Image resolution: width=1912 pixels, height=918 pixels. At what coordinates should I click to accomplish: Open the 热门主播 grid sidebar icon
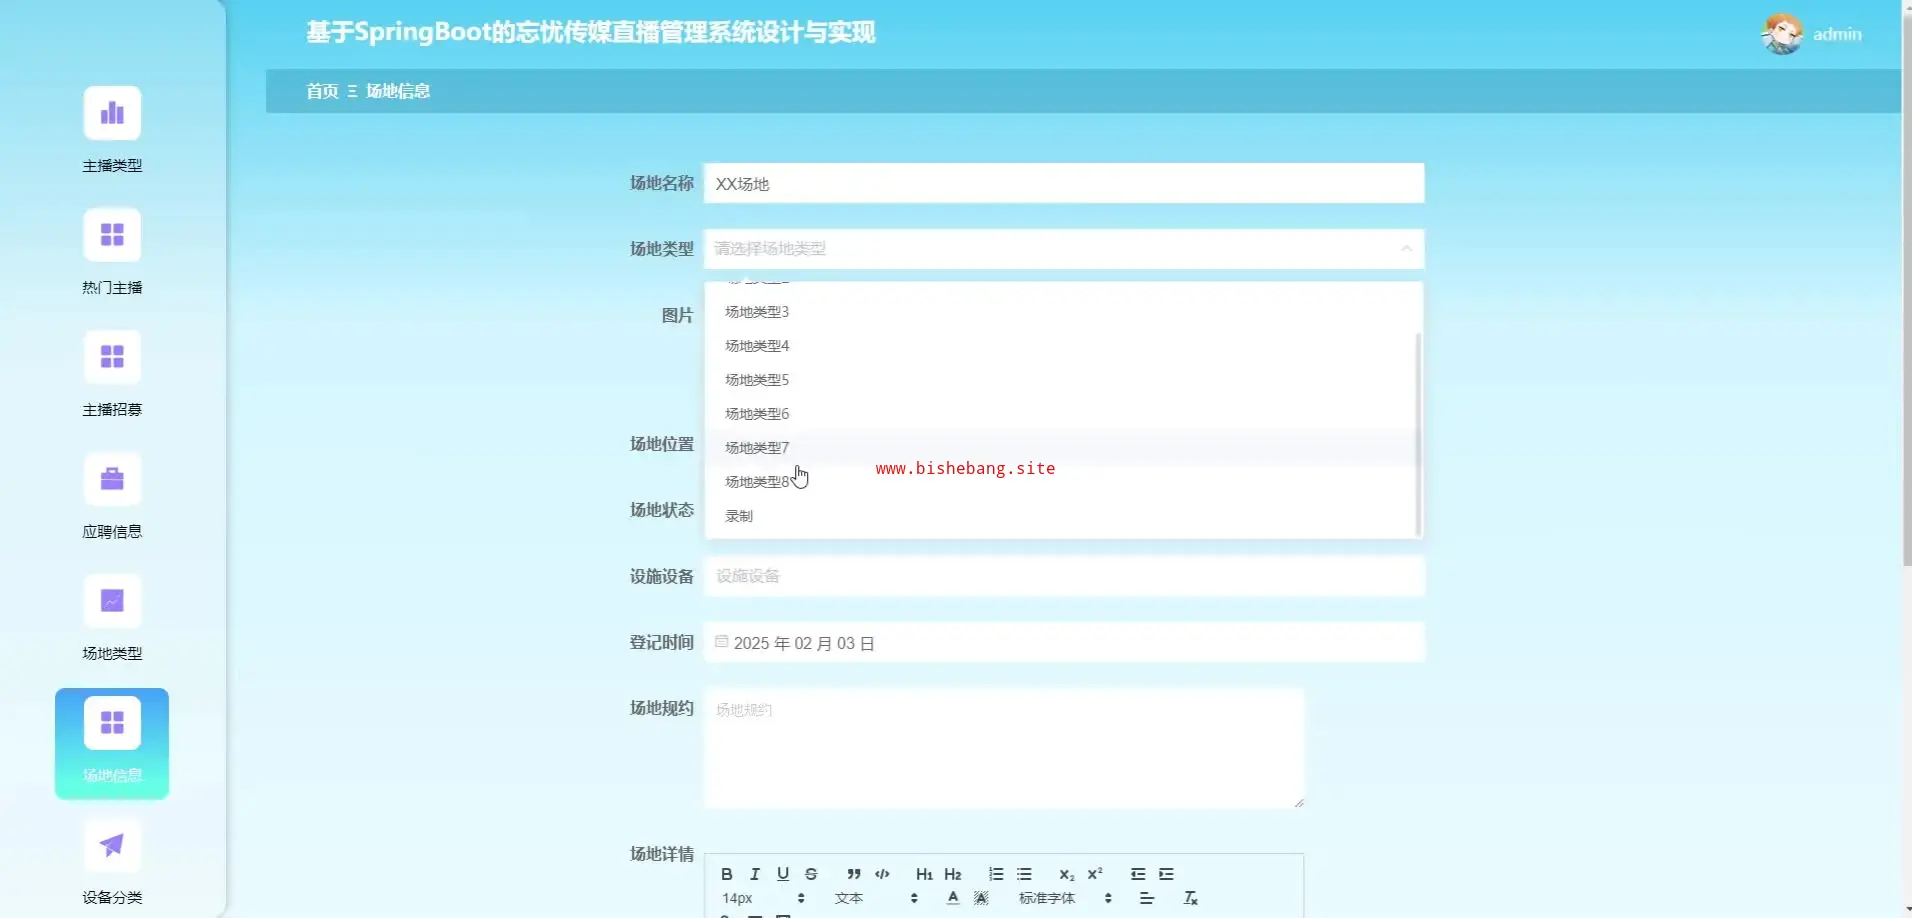click(112, 235)
